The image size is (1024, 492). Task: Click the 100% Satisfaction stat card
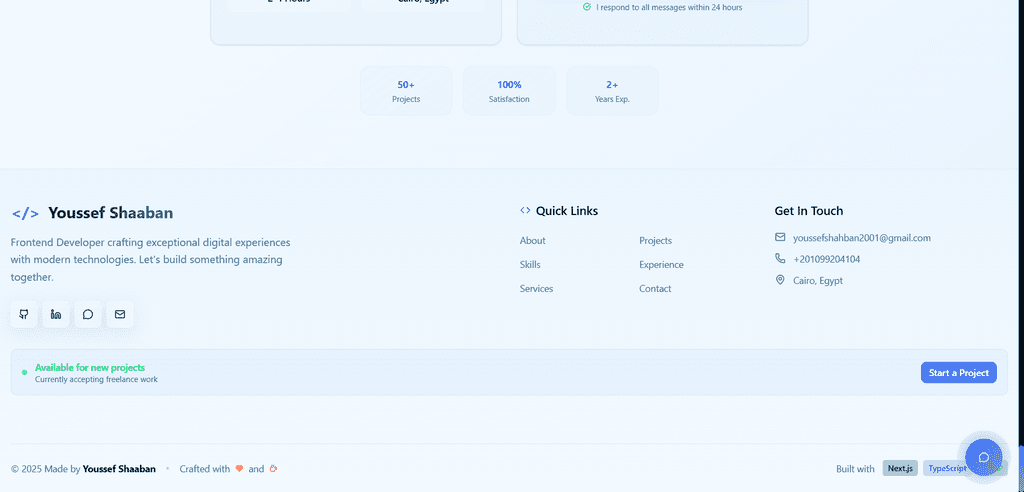pos(509,91)
